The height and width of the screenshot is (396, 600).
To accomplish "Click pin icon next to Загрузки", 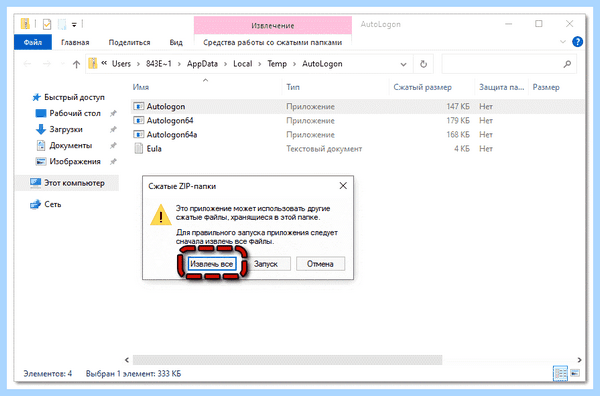I will 113,129.
